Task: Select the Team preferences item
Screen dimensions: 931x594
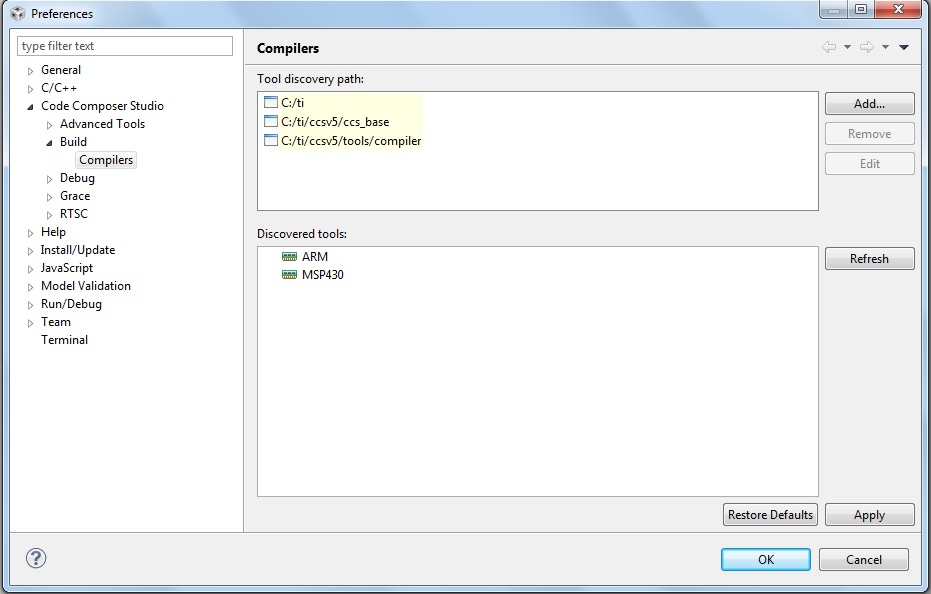Action: 55,322
